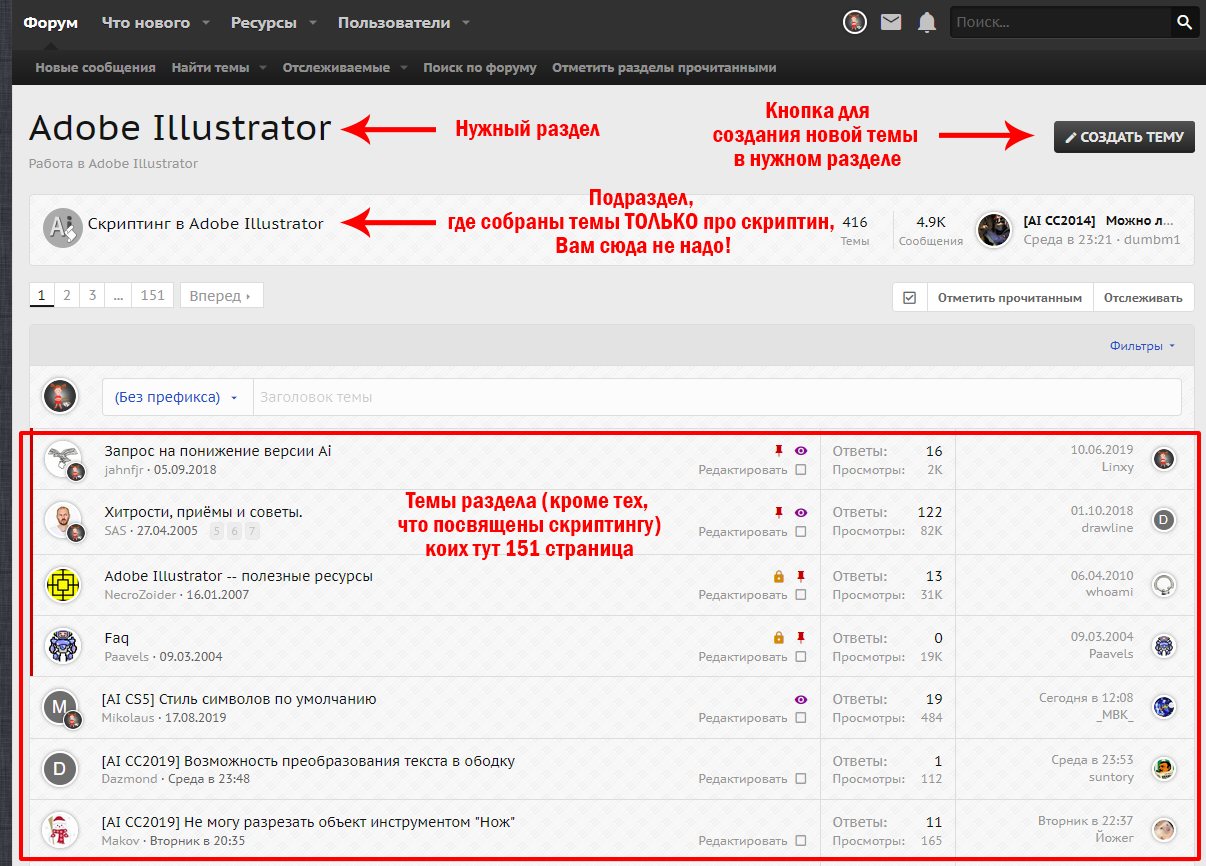This screenshot has height=866, width=1206.
Task: Click 'Редактировать' on the Faq thread
Action: (x=743, y=657)
